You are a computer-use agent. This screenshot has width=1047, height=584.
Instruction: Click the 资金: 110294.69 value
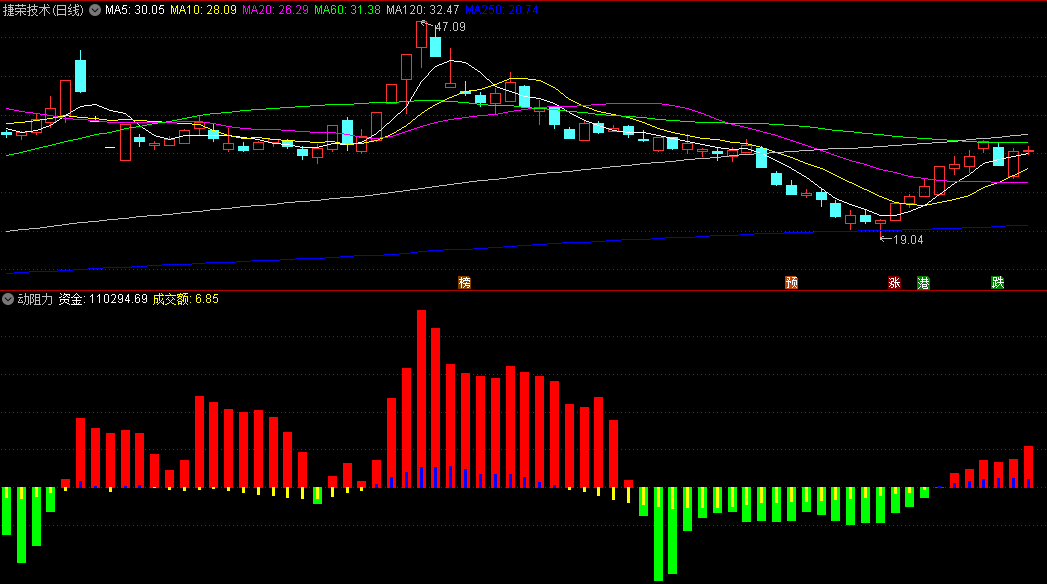(x=103, y=299)
